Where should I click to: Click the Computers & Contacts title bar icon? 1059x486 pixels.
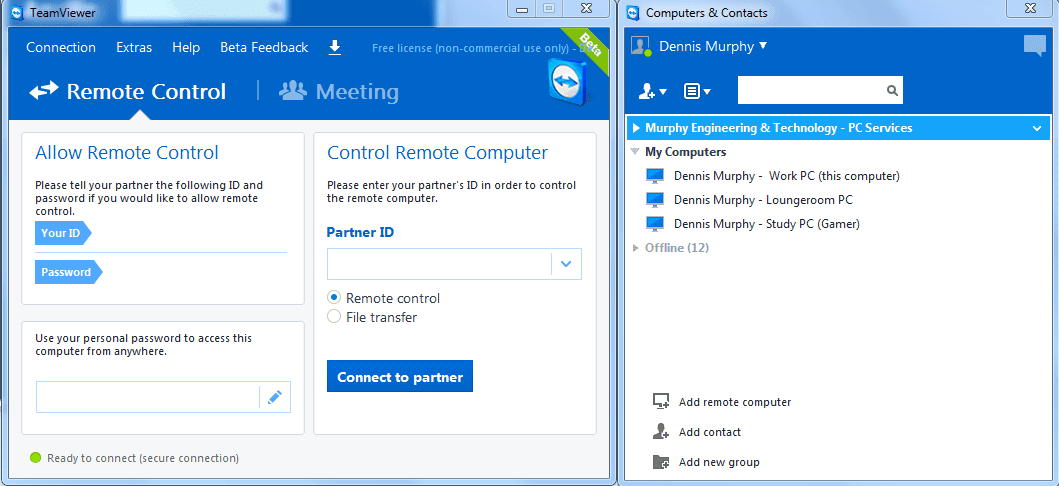pos(633,12)
